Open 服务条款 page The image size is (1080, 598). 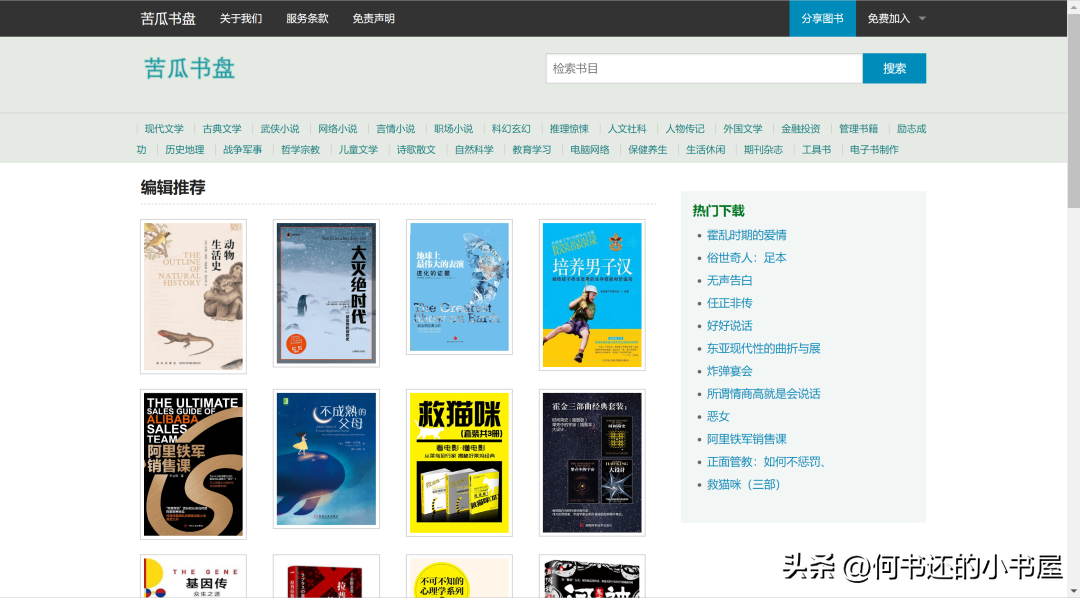pos(307,19)
